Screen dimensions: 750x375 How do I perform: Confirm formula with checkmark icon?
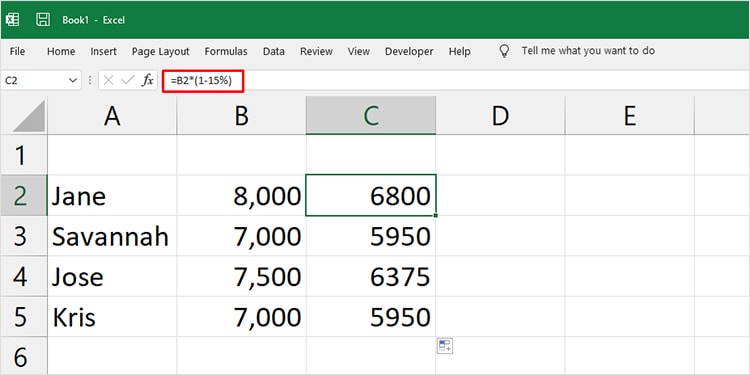[x=128, y=80]
